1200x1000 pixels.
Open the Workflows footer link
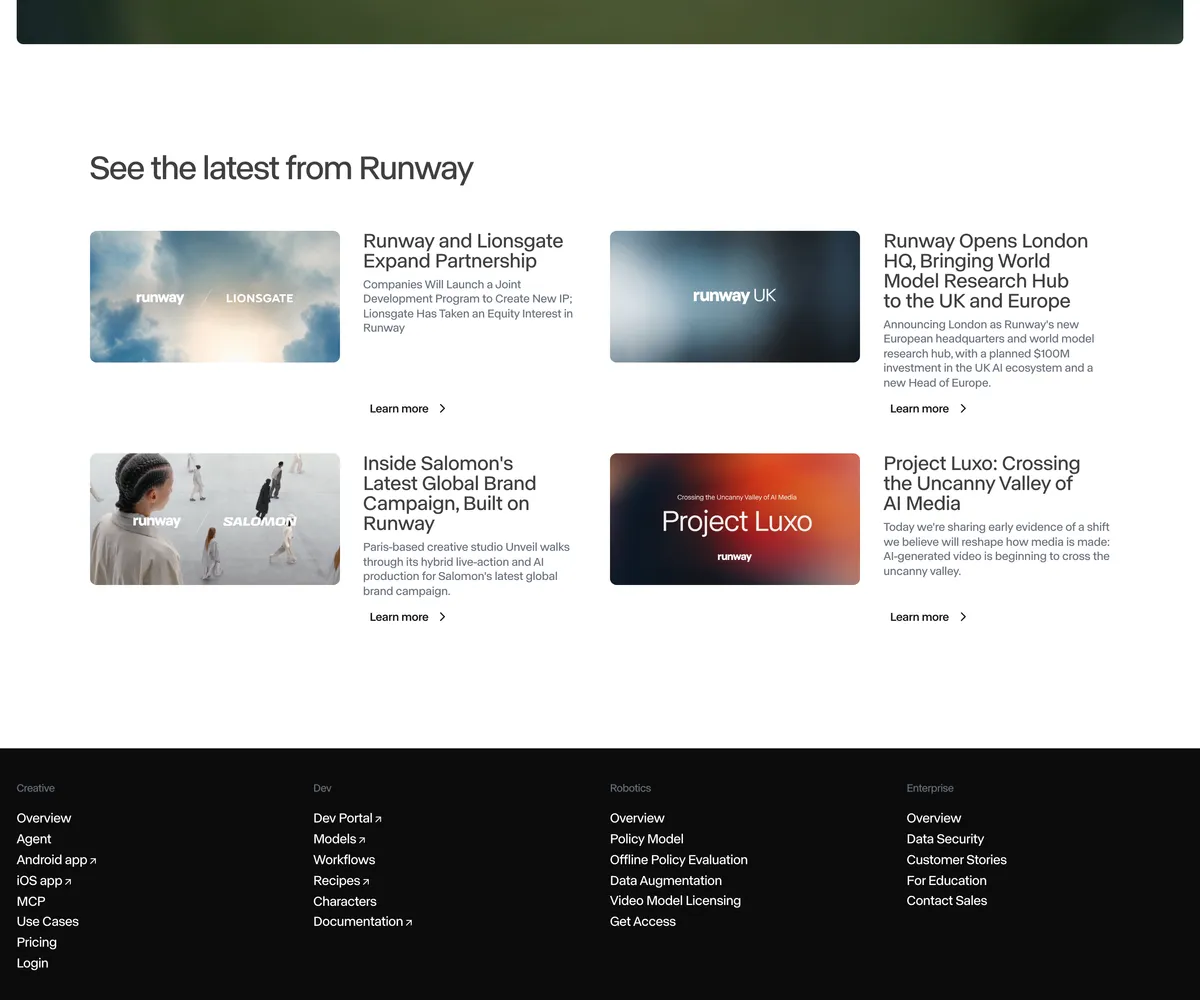click(344, 860)
